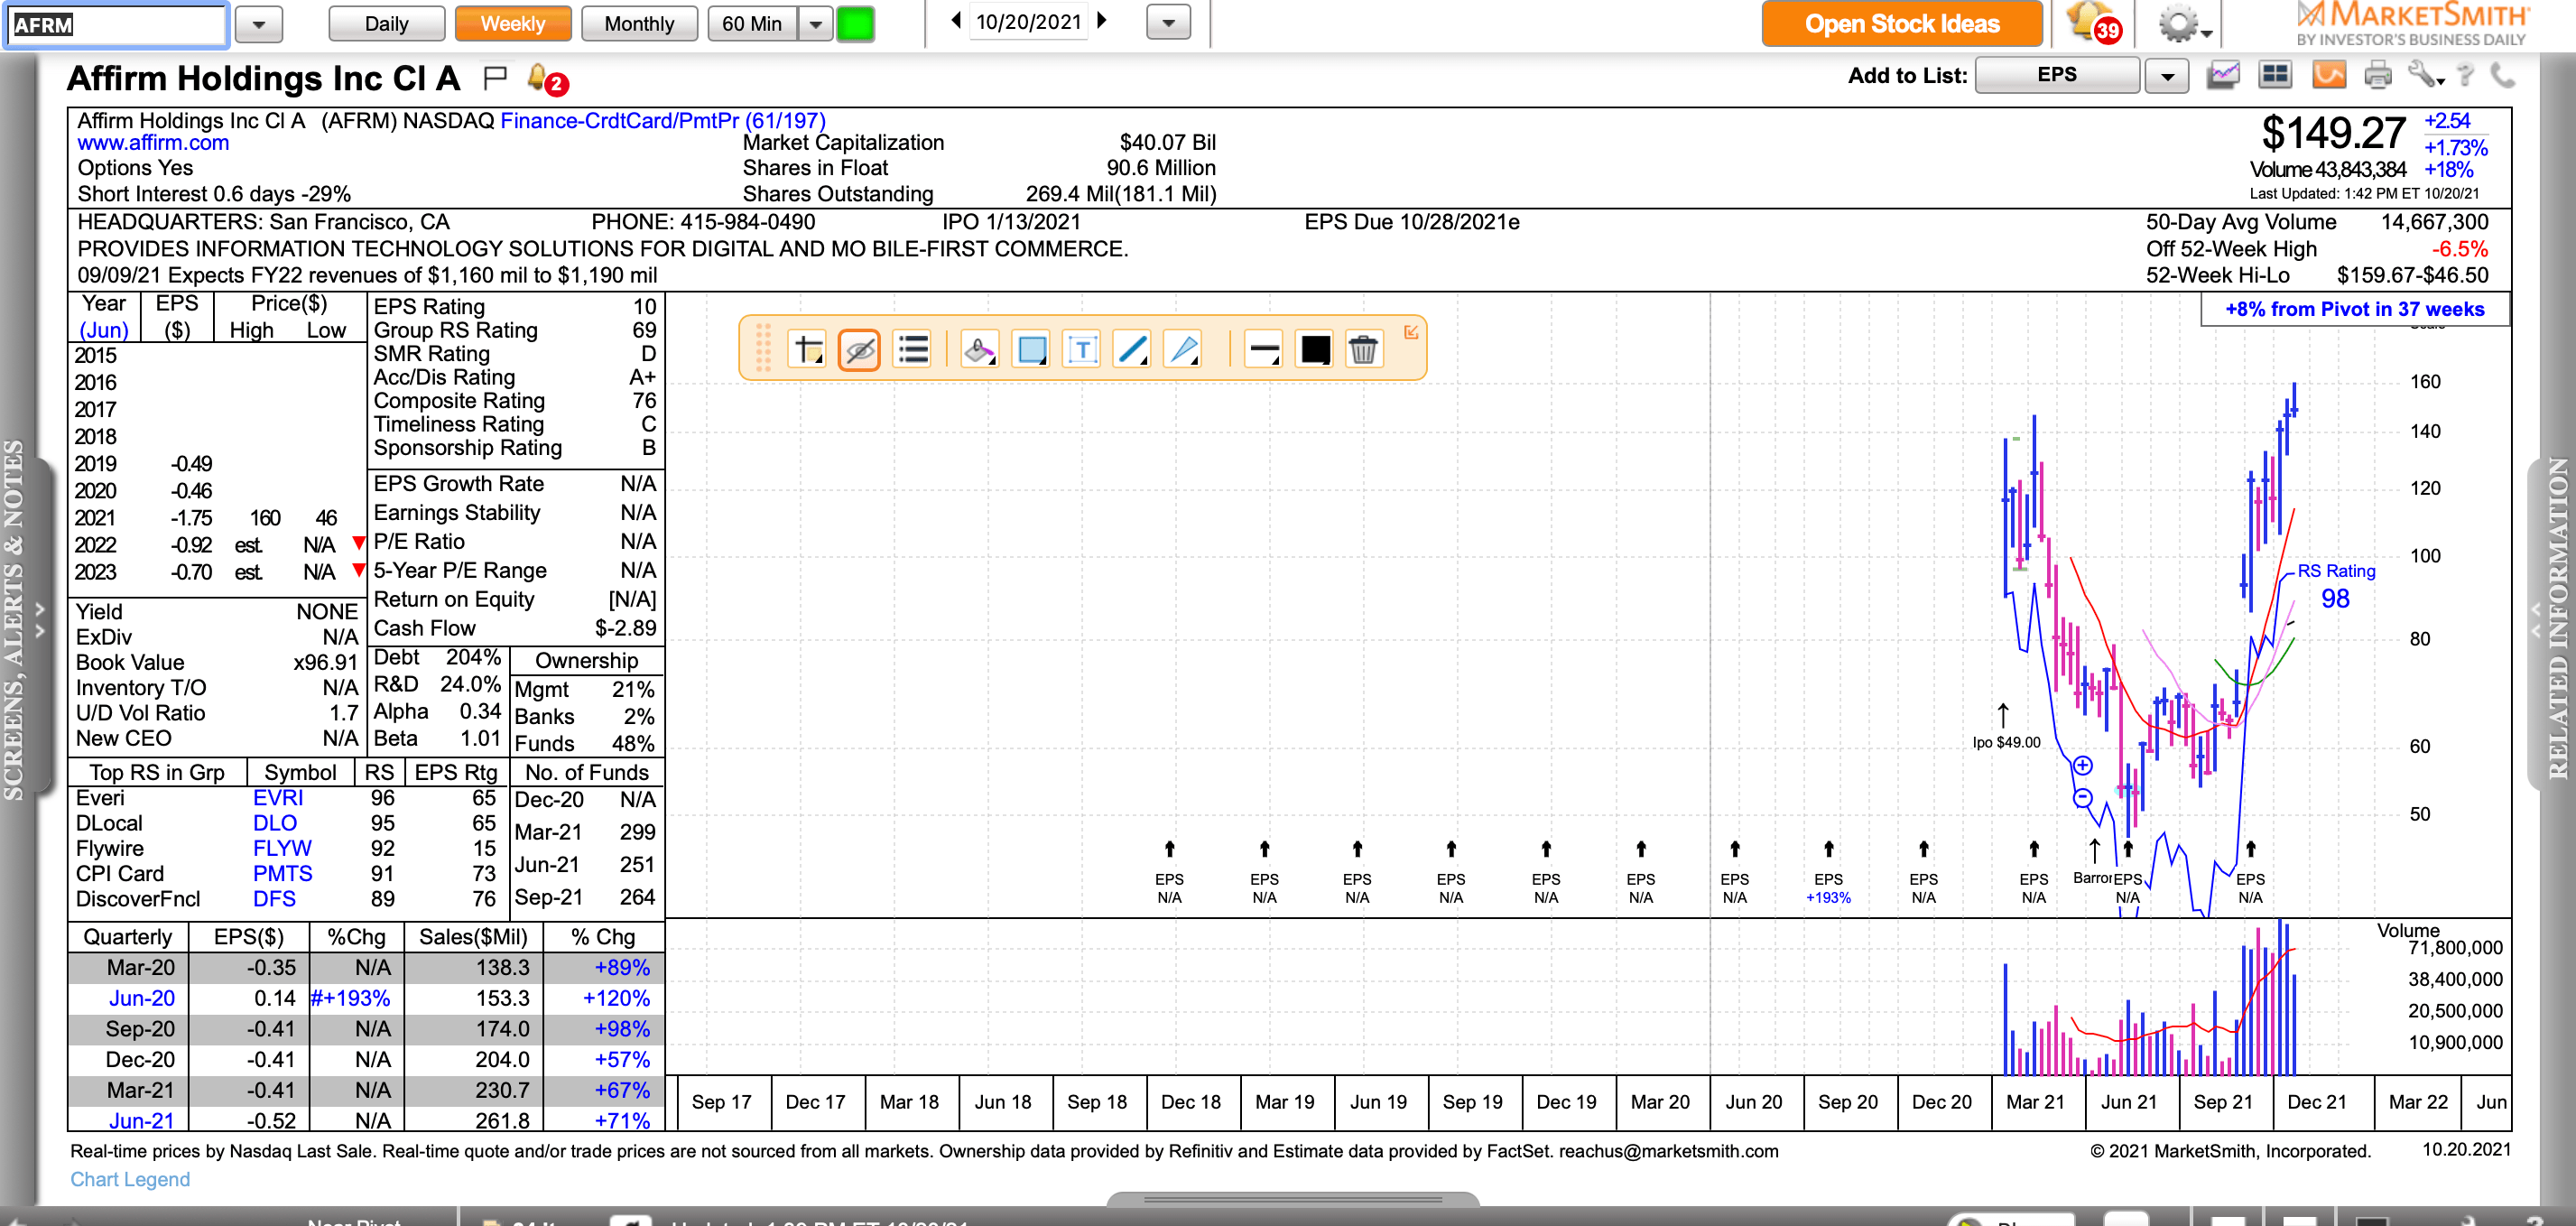Click '+8% from Pivot in 37 weeks' banner
This screenshot has height=1226, width=2576.
pyautogui.click(x=2354, y=310)
